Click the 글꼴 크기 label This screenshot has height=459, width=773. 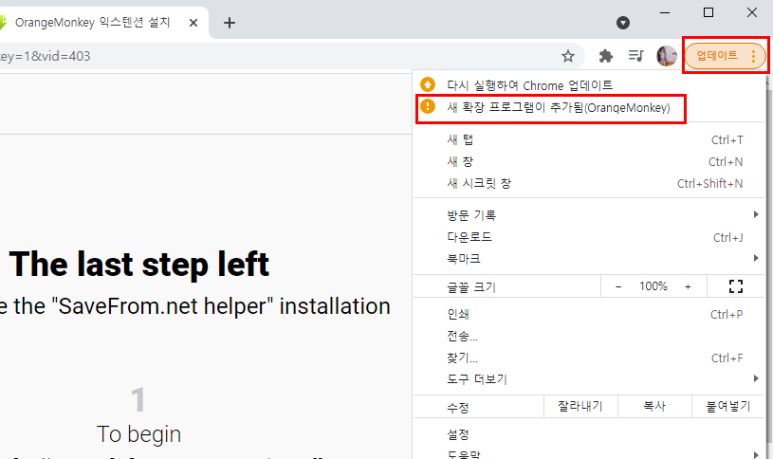click(471, 287)
